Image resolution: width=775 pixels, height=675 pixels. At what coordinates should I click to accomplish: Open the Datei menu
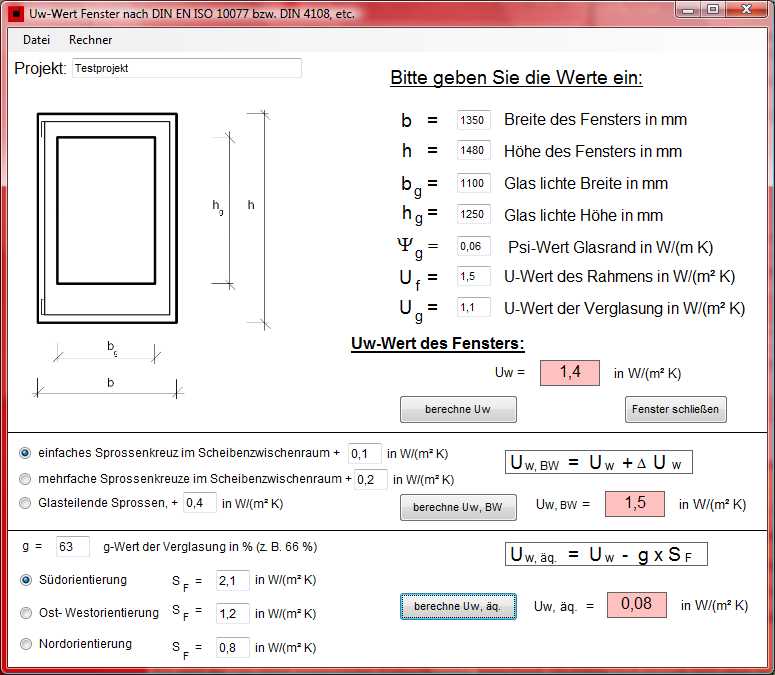pyautogui.click(x=37, y=40)
